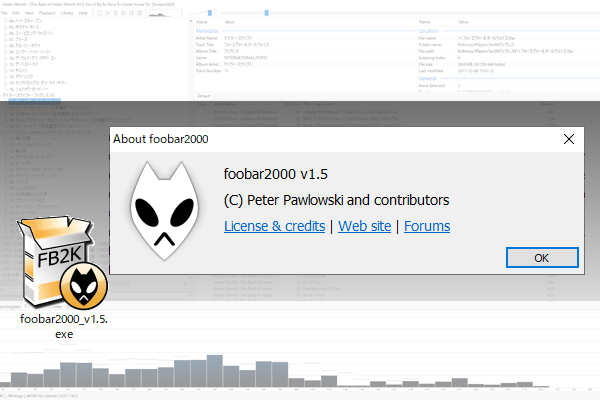The width and height of the screenshot is (600, 400).
Task: Select tree row starting with 14.
Action: pyautogui.click(x=21, y=77)
